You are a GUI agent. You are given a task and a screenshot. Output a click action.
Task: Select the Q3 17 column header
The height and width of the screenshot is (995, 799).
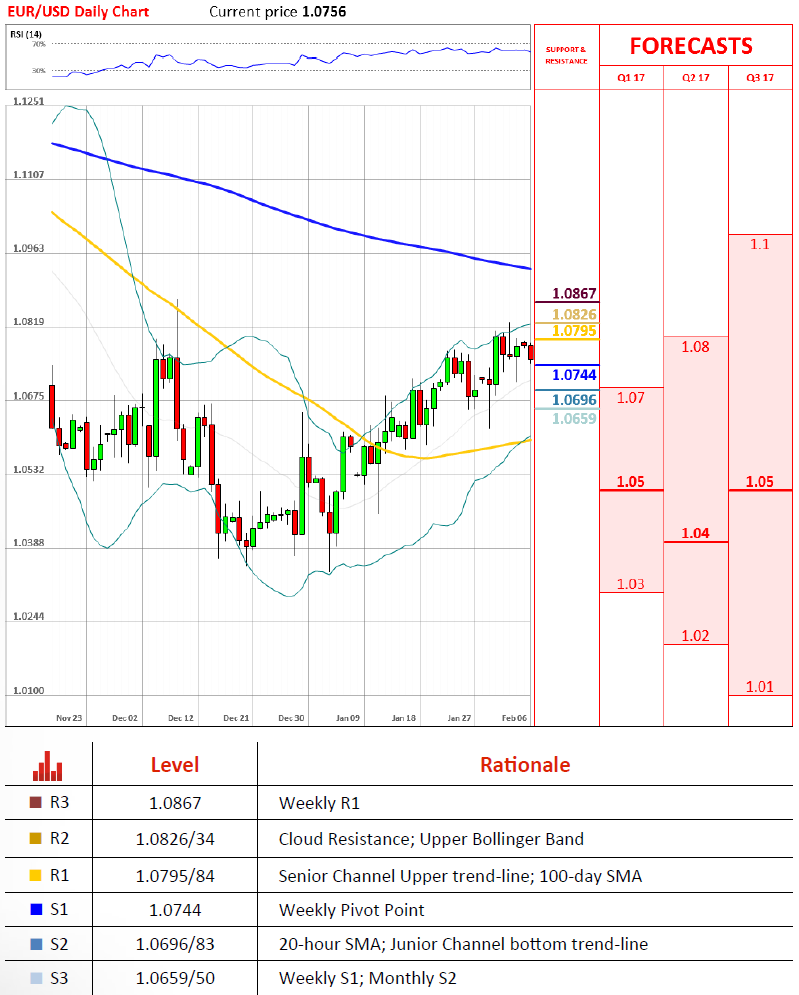pyautogui.click(x=760, y=77)
